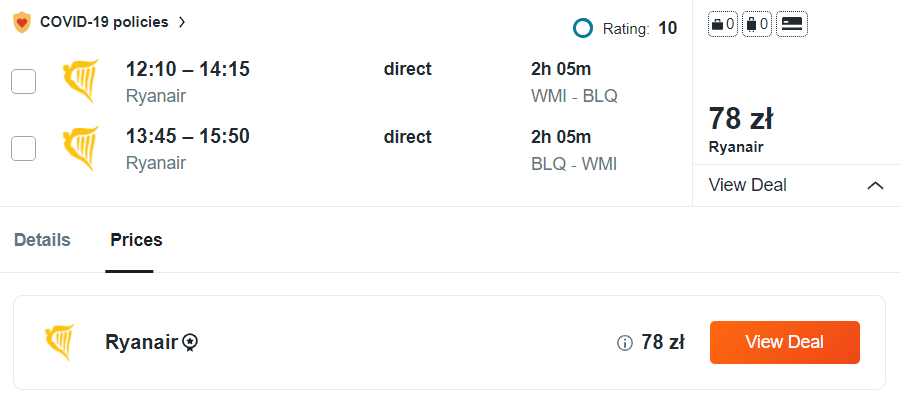Tick the checkbox for the 12:10 – 14:15 flight
The image size is (900, 412).
23,82
